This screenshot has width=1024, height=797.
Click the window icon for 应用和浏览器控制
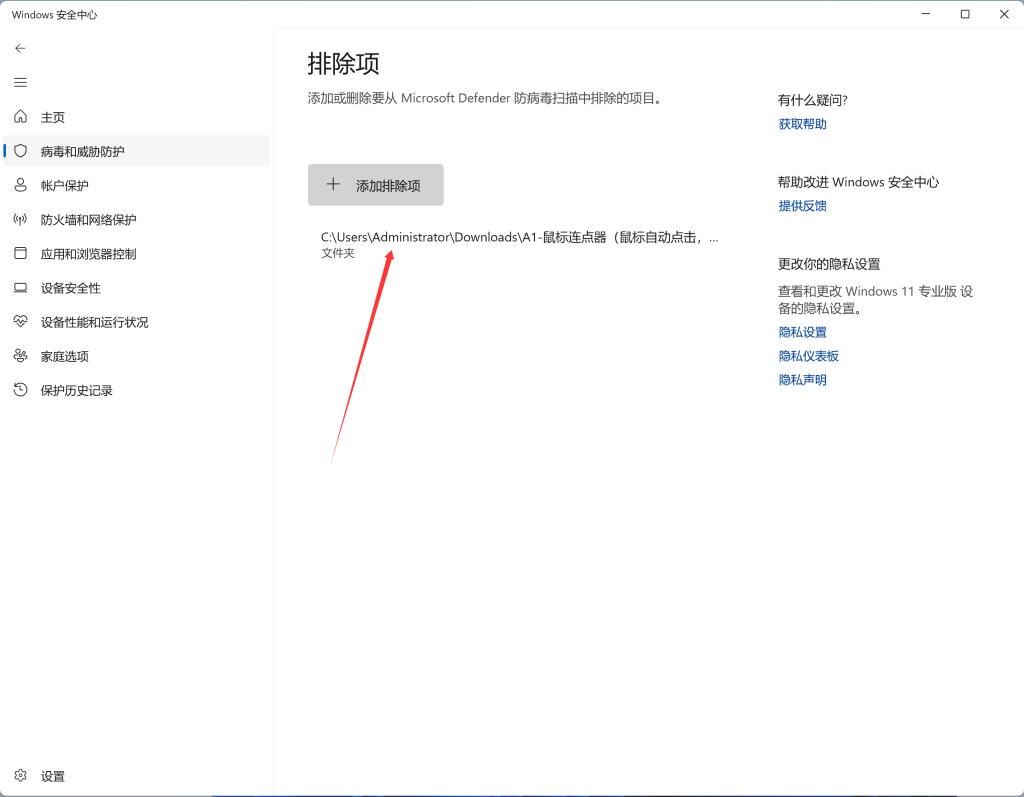pyautogui.click(x=20, y=253)
